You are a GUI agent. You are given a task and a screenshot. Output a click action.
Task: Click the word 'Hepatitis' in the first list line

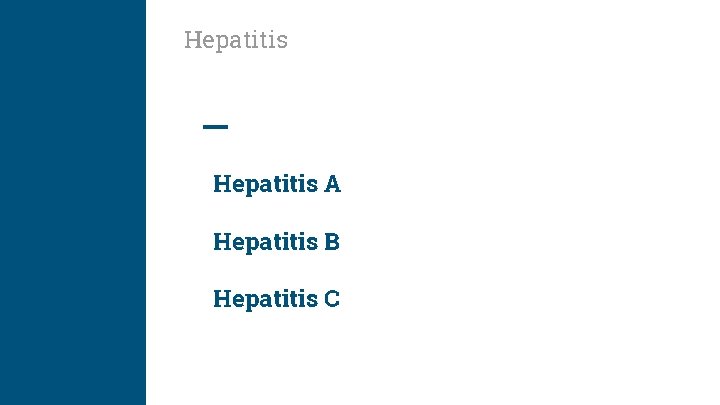(265, 184)
